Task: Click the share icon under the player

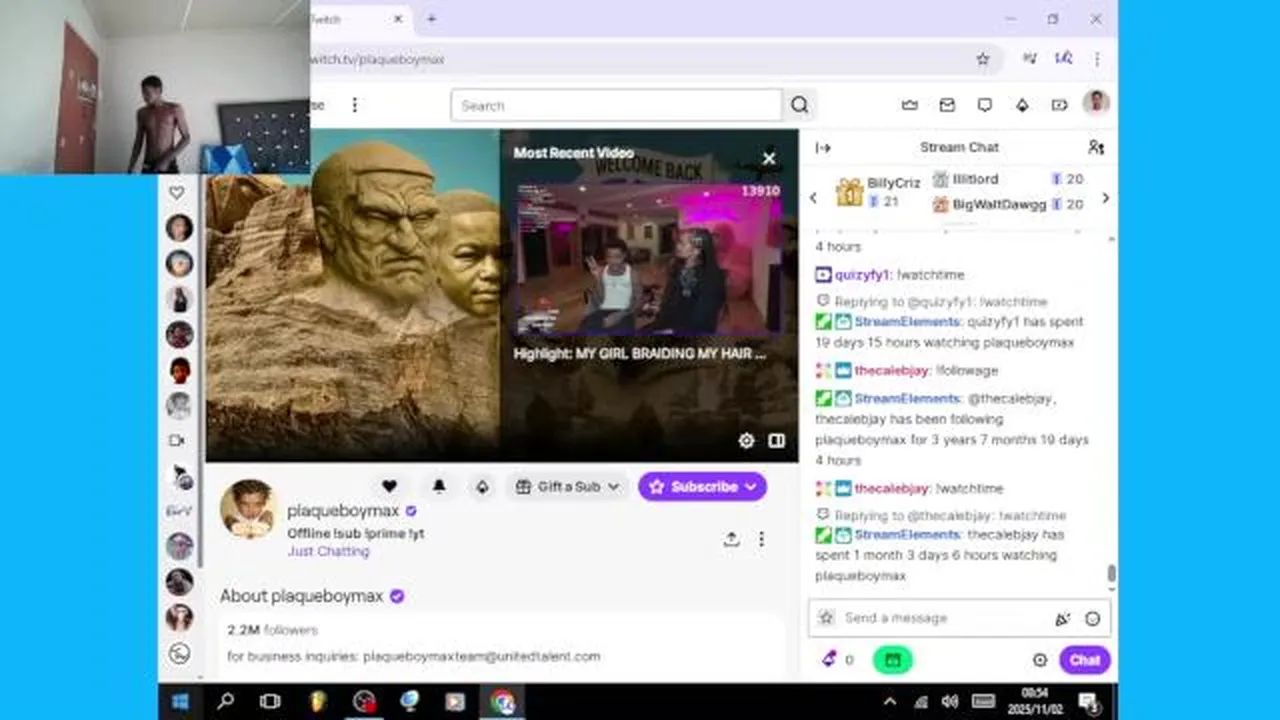Action: pos(732,539)
